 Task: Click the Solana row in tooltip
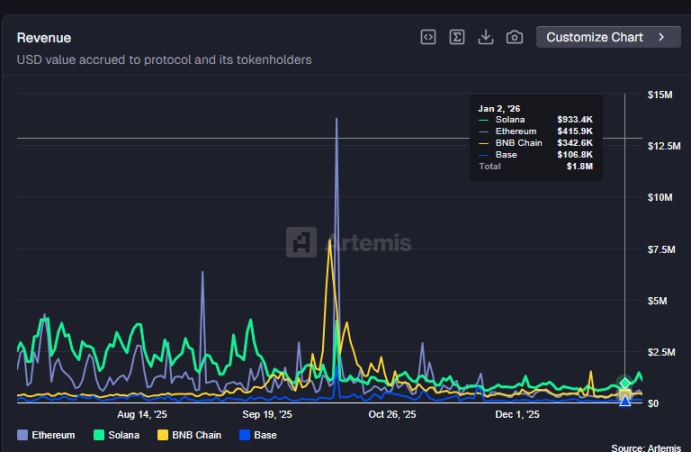coord(535,119)
